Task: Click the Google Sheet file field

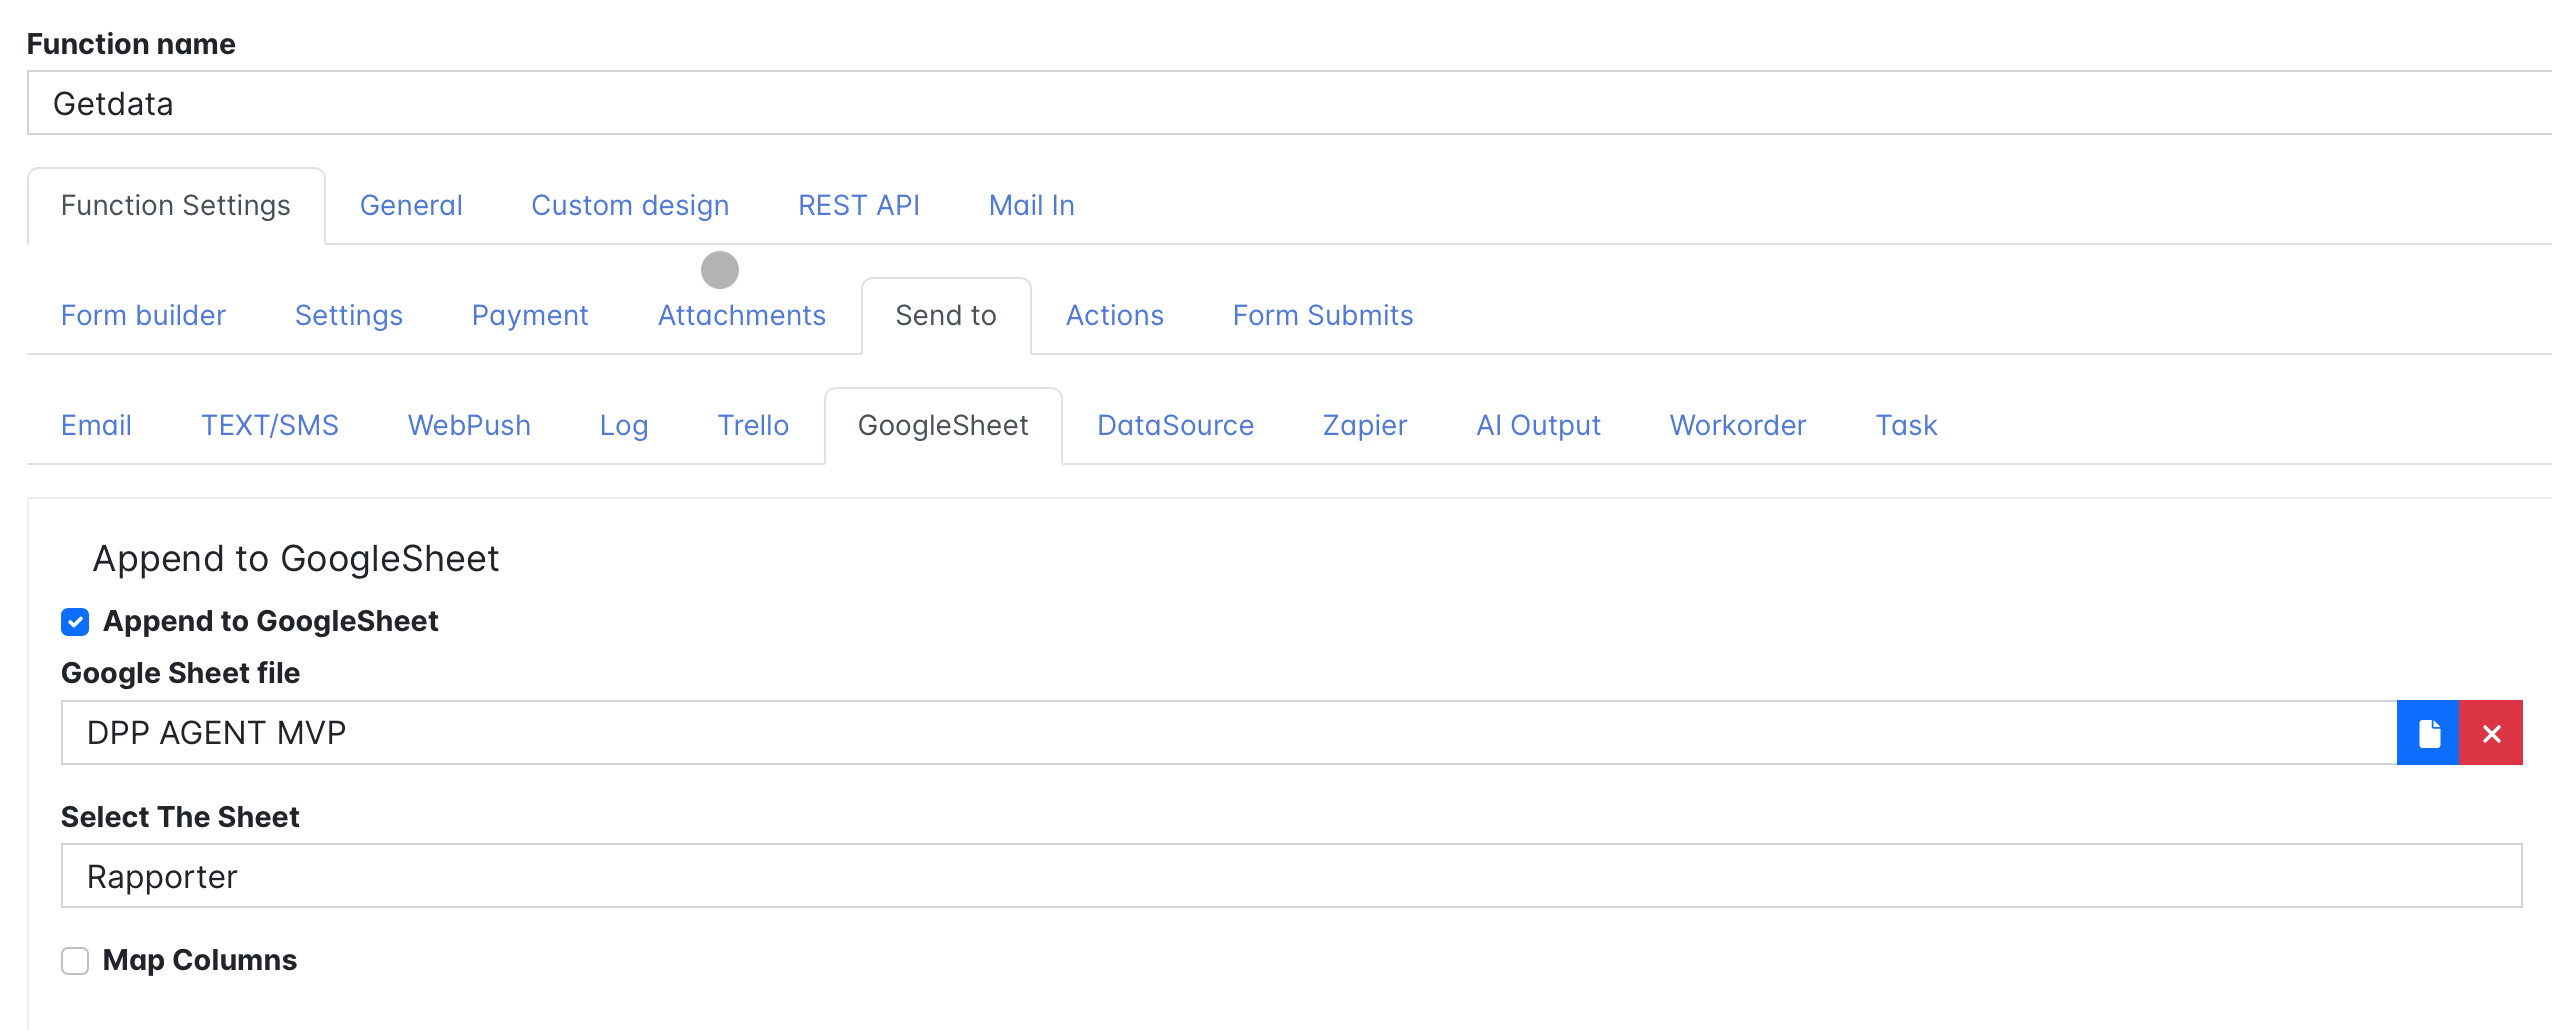Action: coord(1228,733)
